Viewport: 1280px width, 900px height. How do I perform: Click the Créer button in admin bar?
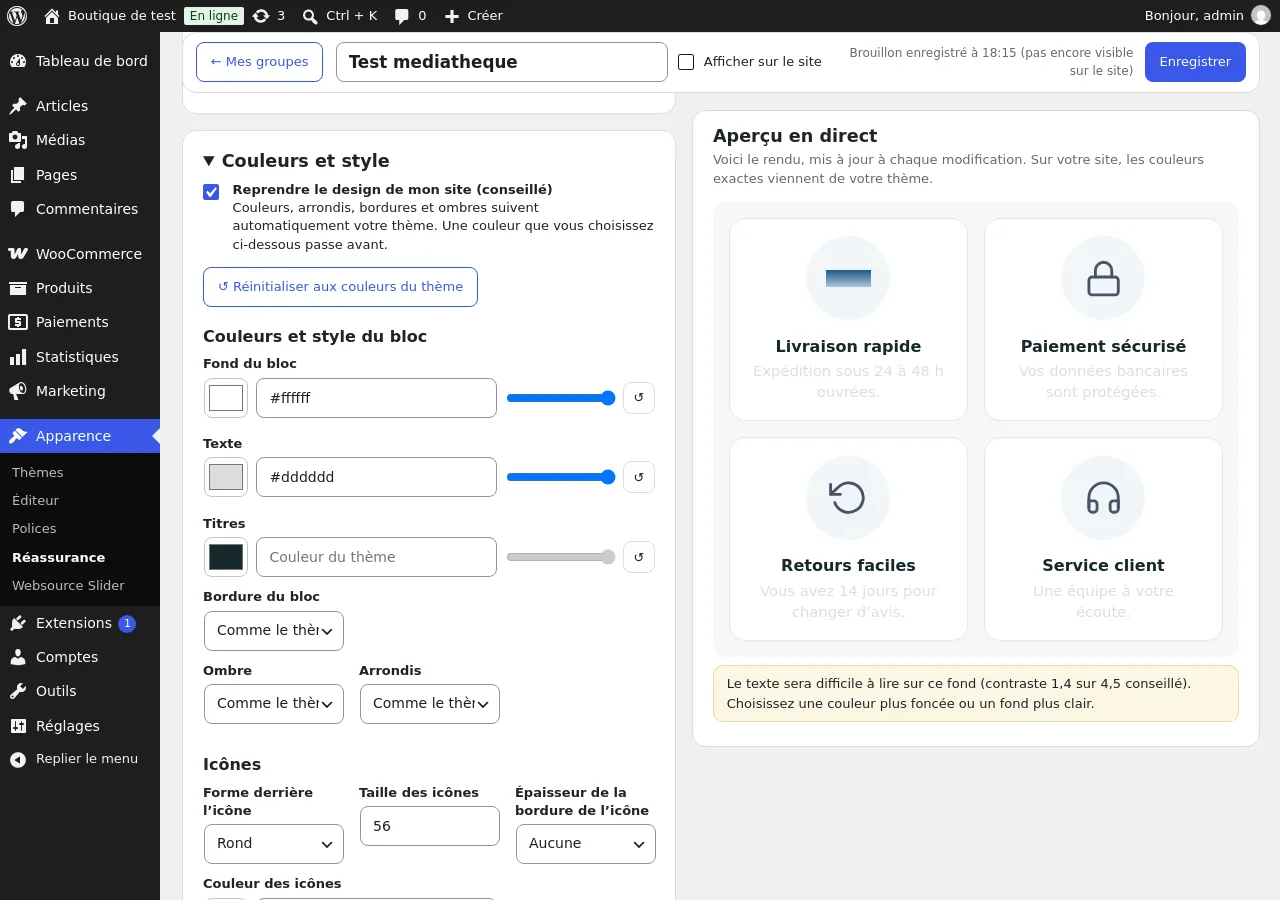[473, 16]
